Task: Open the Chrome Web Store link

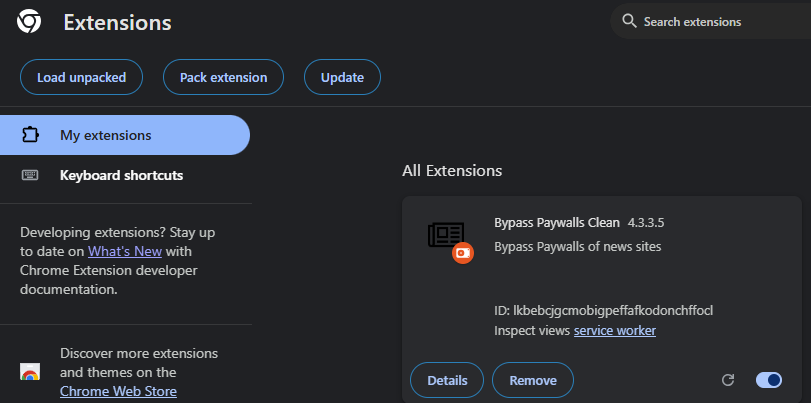Action: 118,391
